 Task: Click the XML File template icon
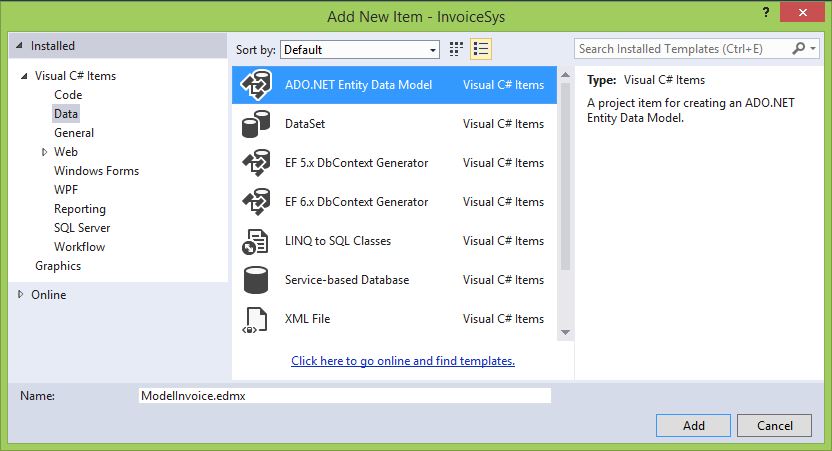(x=255, y=319)
